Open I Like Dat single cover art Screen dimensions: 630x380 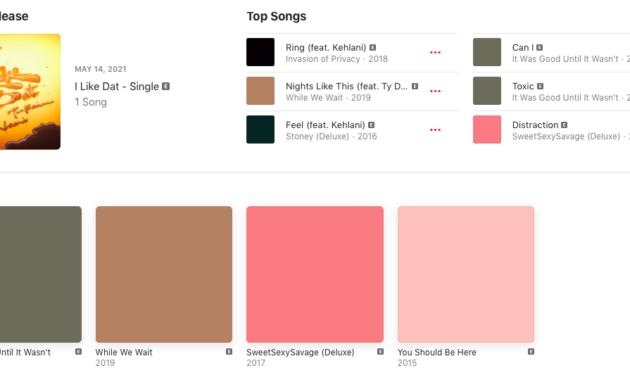pyautogui.click(x=30, y=92)
